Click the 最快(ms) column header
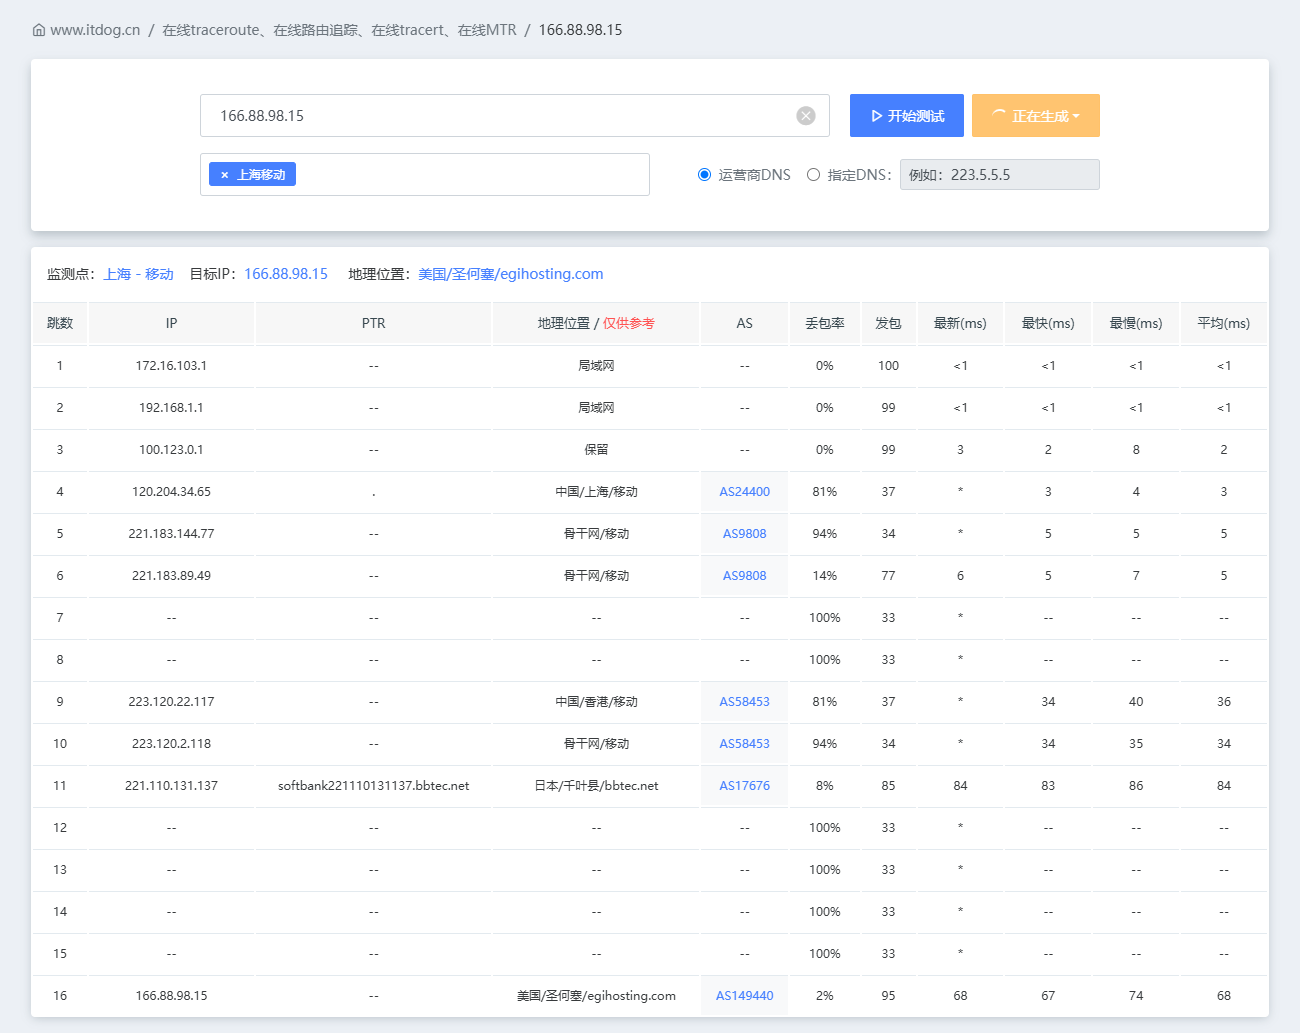Screen dimensions: 1300x1033 click(x=1048, y=323)
